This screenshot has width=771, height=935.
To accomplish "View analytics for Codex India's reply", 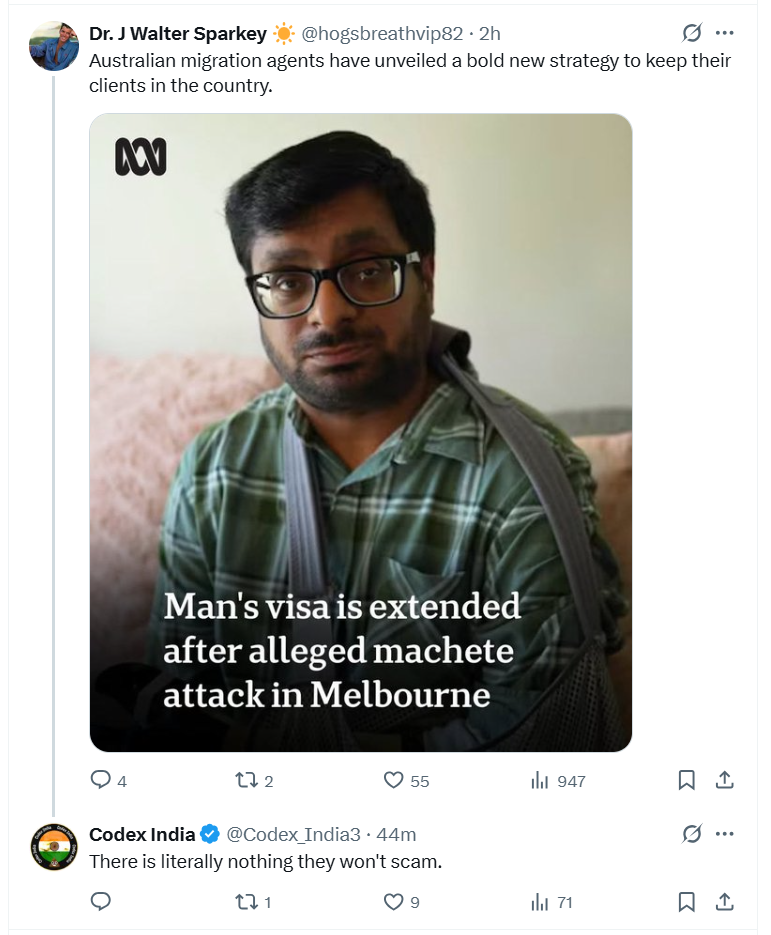I will [x=540, y=902].
